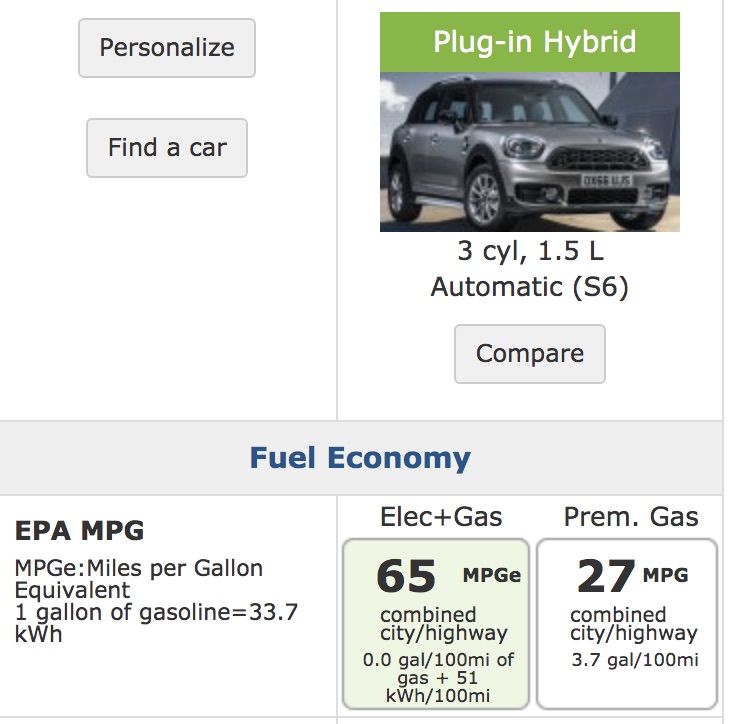
Task: Click the 1 gallon of gasoline=33.7 kWh note
Action: 156,622
